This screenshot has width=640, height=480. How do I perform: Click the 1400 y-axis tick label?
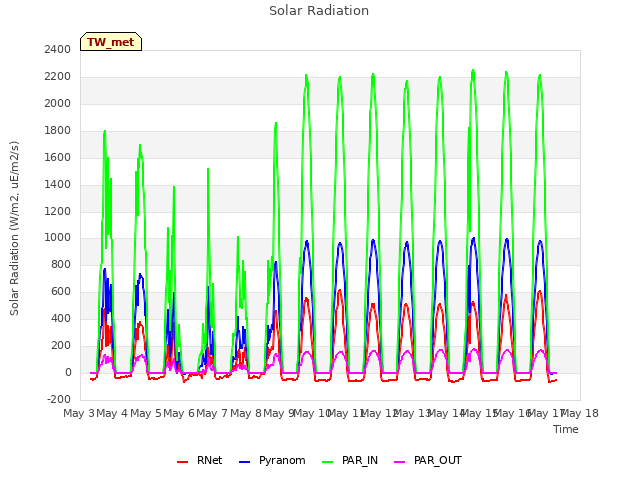[58, 184]
